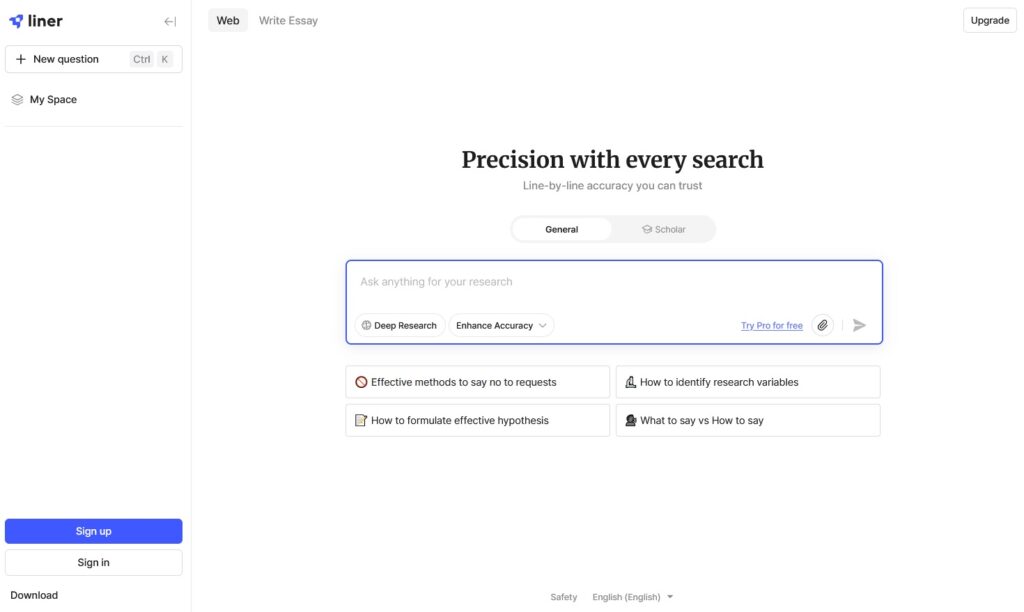1024x612 pixels.
Task: Click the Try Pro for free link
Action: point(771,325)
